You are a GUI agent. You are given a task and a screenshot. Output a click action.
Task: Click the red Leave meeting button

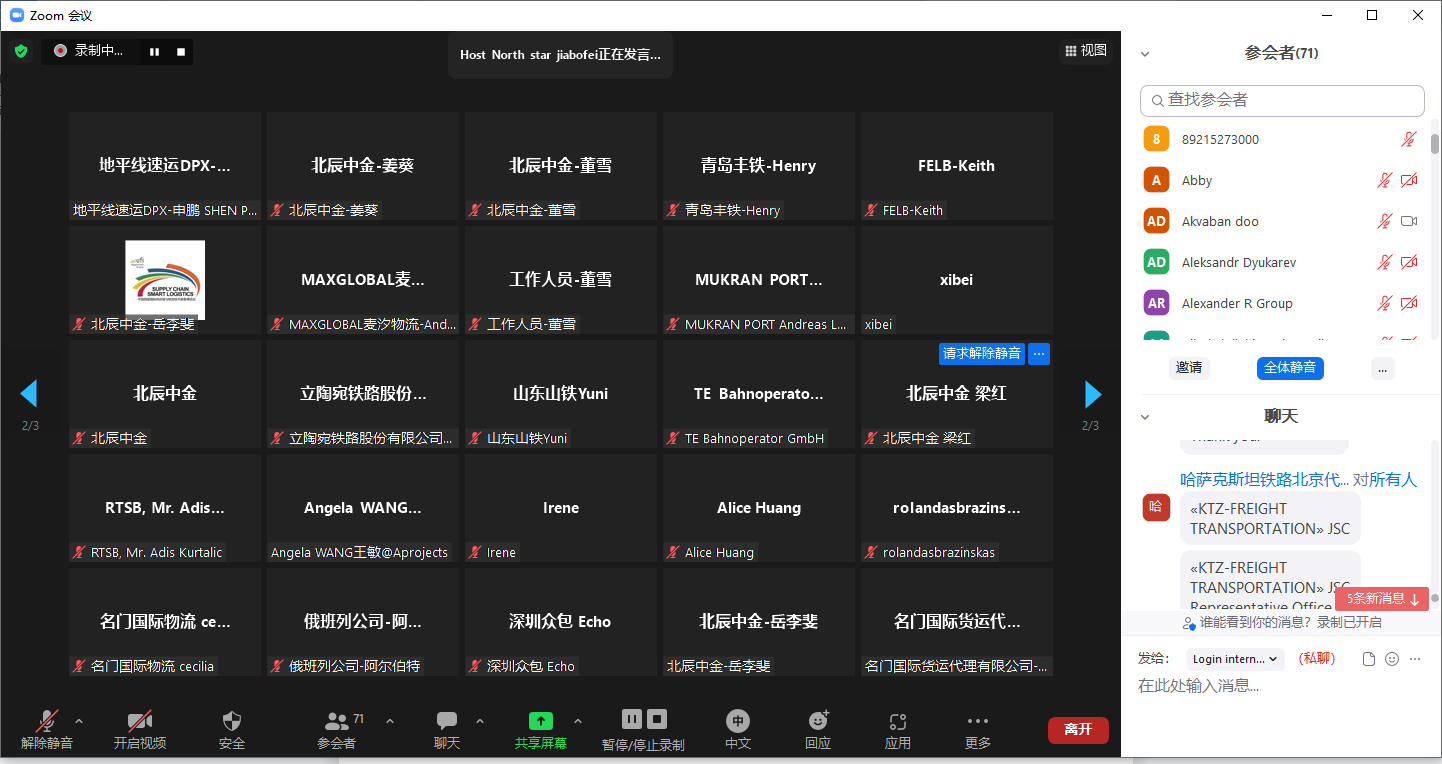click(x=1078, y=730)
